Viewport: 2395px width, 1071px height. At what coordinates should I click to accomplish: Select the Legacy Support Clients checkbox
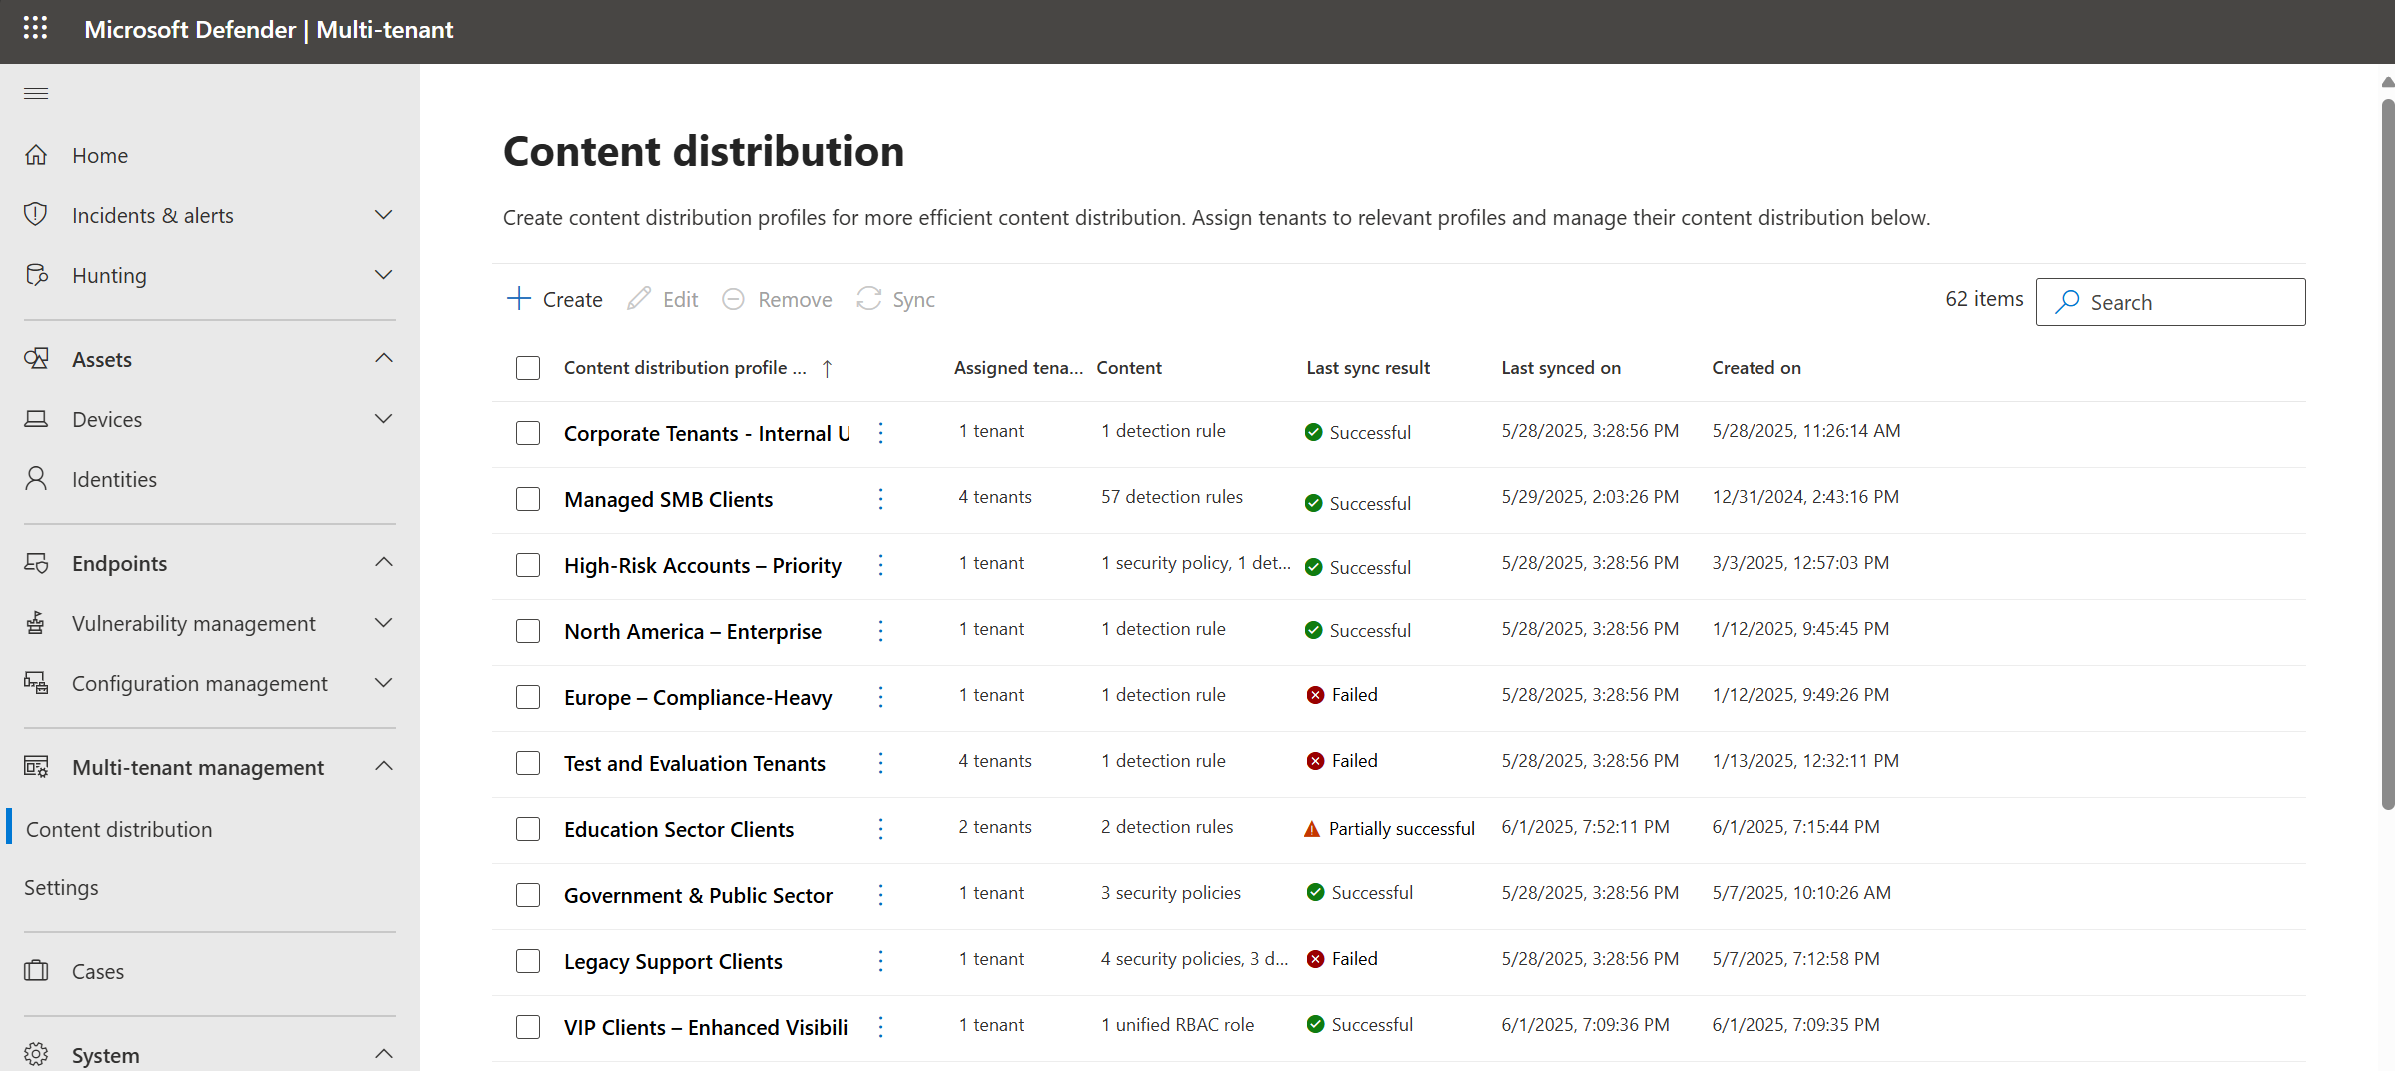pyautogui.click(x=528, y=961)
